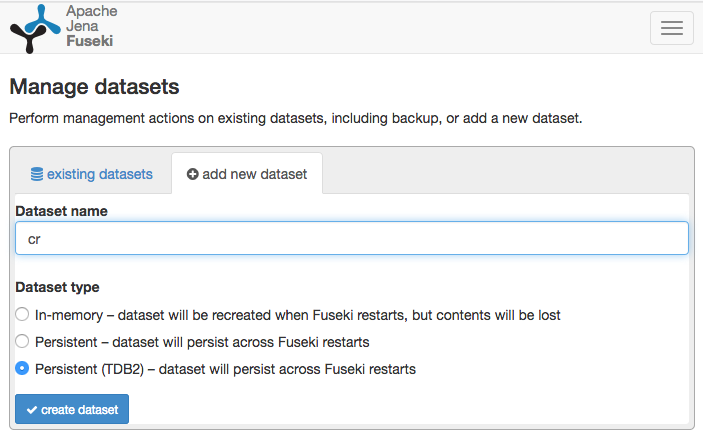Click the 'Manage datasets' page heading
The height and width of the screenshot is (444, 703).
[94, 87]
